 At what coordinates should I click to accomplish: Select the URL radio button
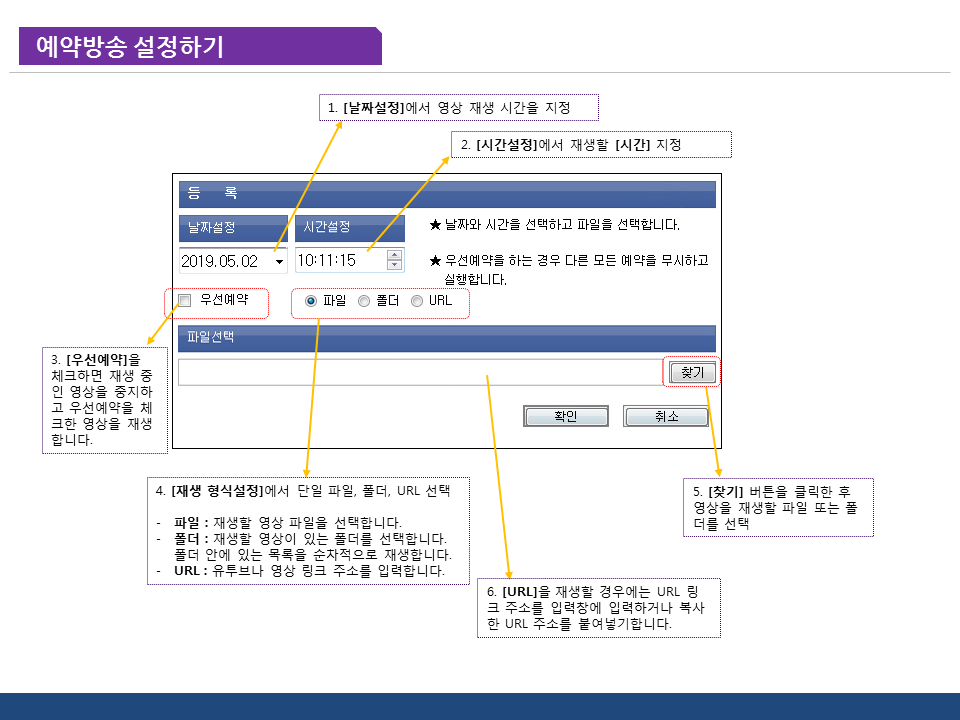pos(416,301)
